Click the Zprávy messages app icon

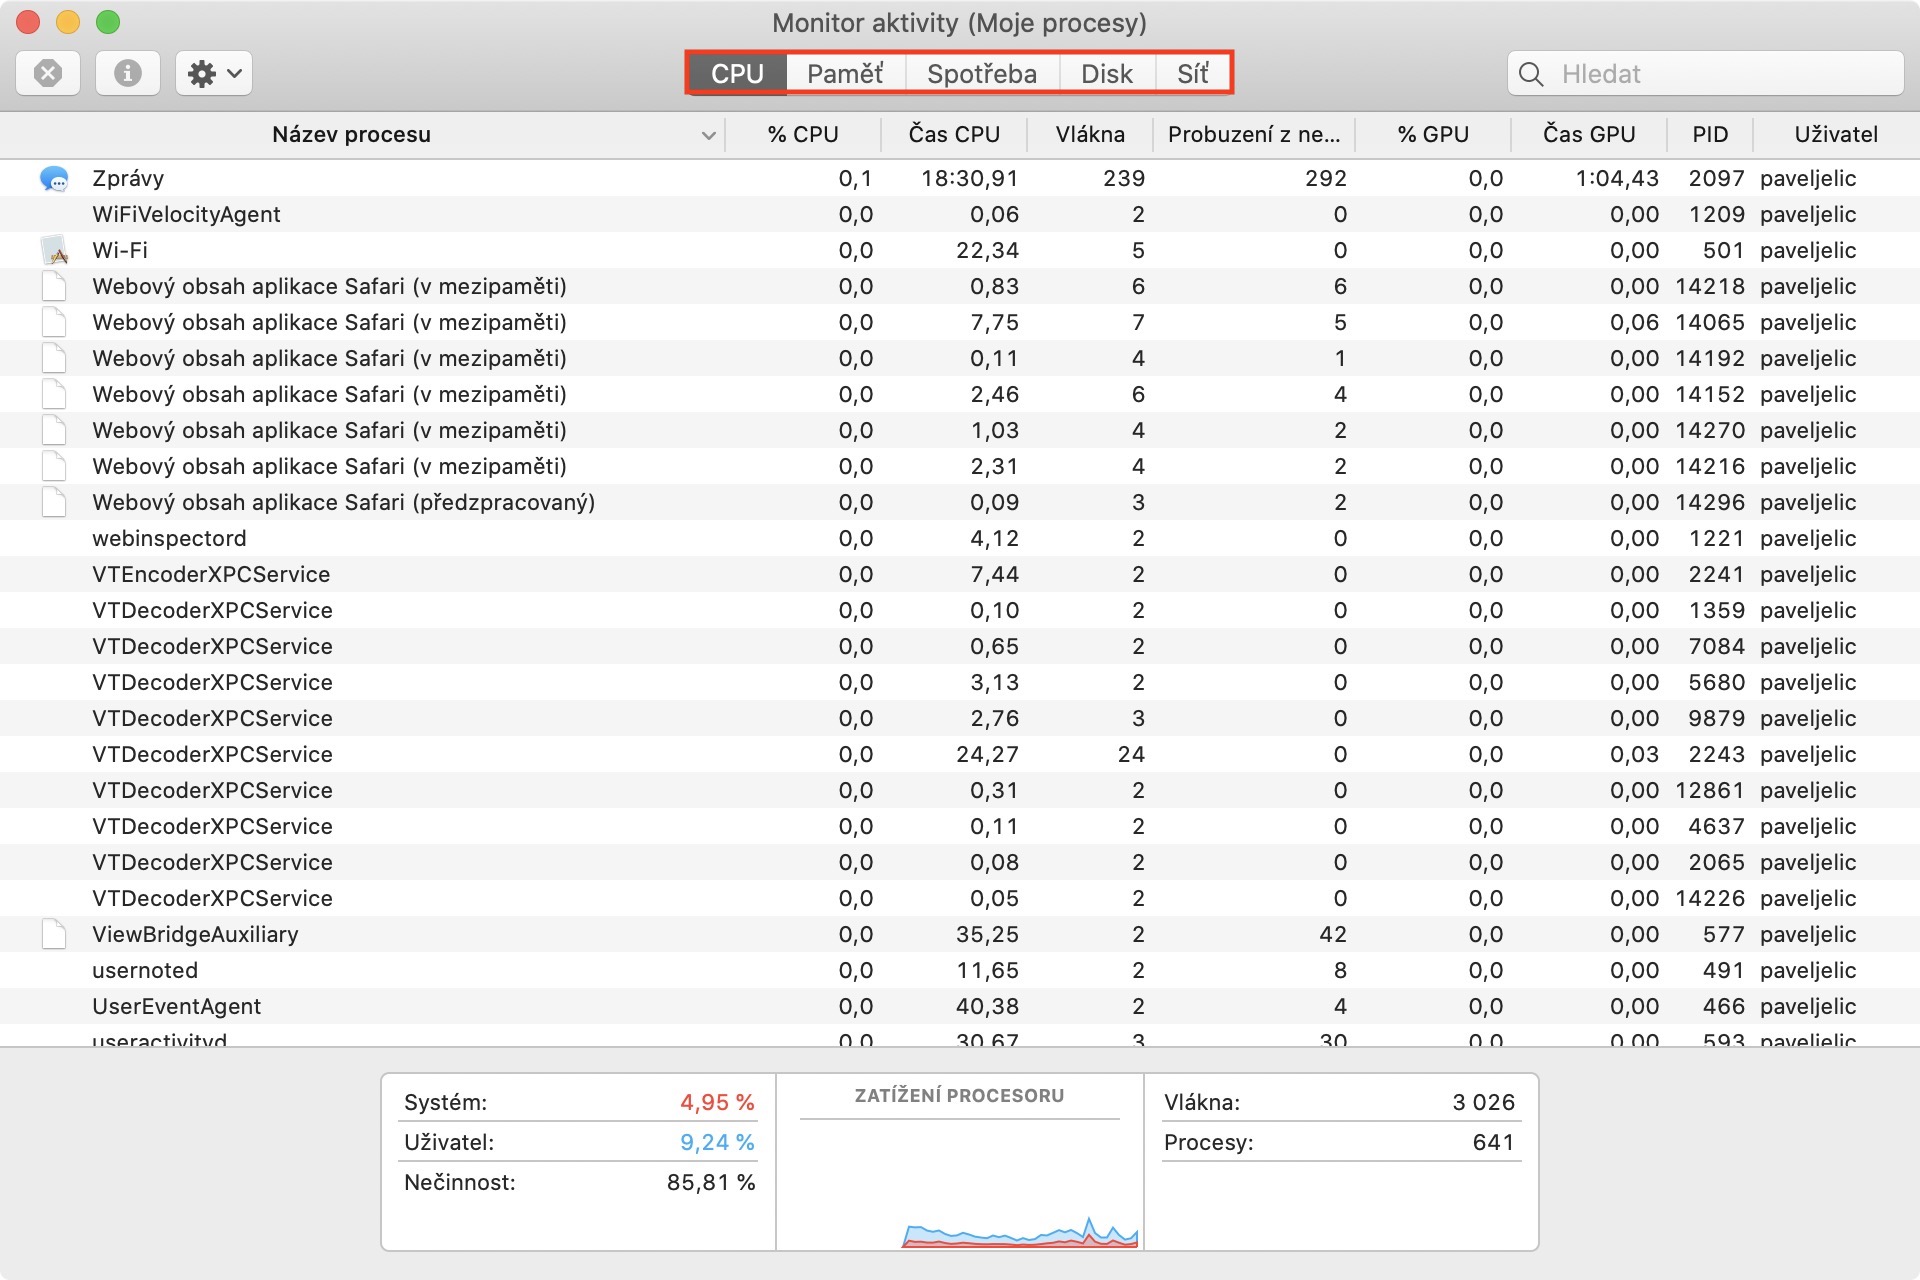[54, 179]
